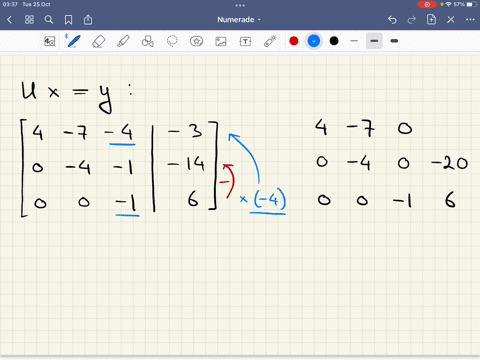
Task: Select the Highlighter tool
Action: [123, 41]
